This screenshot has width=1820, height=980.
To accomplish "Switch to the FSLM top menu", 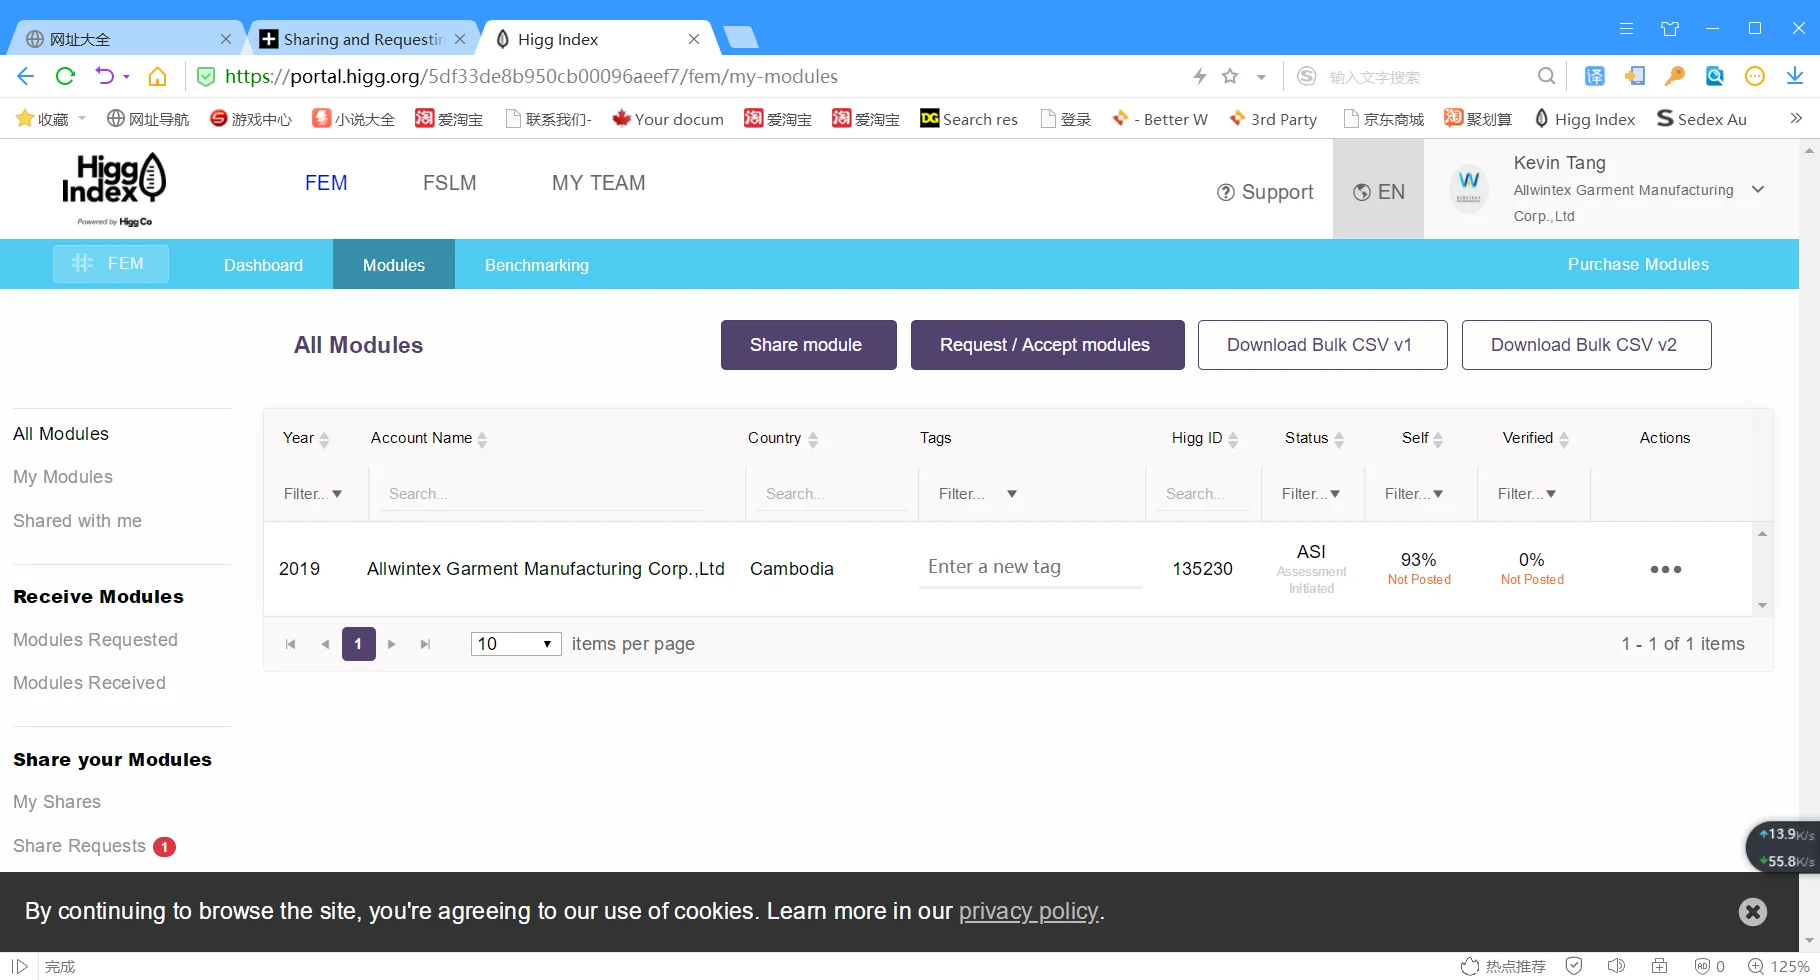I will tap(449, 183).
